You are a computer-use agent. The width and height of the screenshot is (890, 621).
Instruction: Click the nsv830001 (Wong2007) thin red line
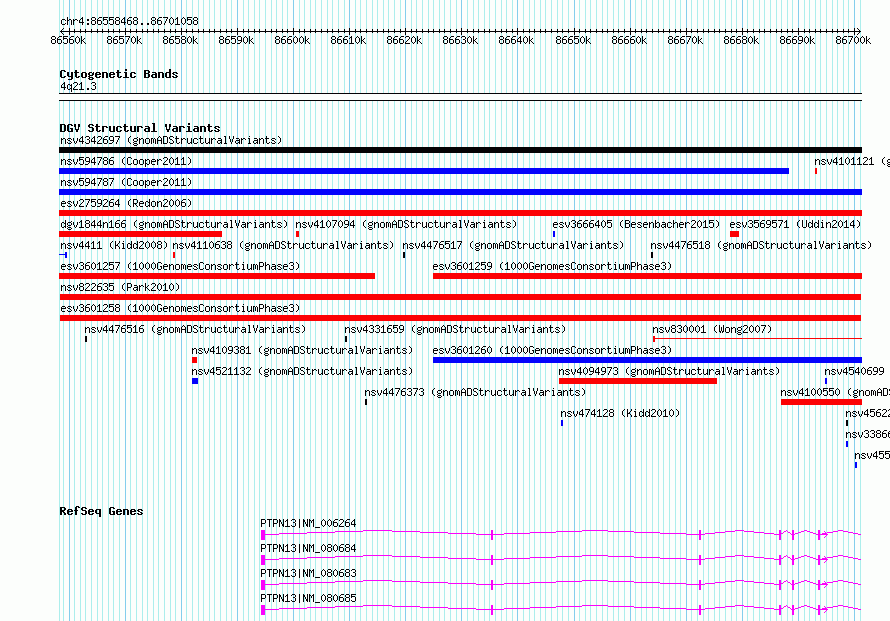(x=757, y=339)
